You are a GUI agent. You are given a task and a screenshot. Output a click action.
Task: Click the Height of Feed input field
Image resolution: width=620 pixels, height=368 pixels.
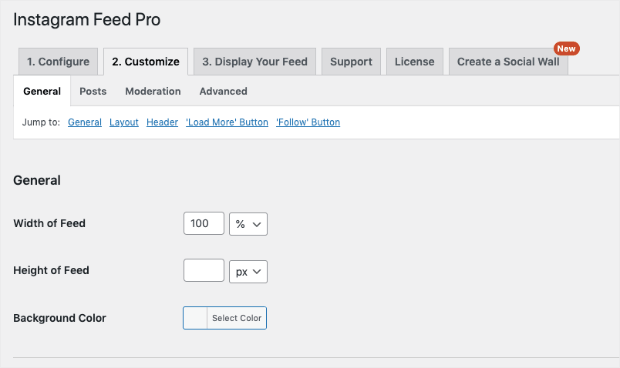204,270
